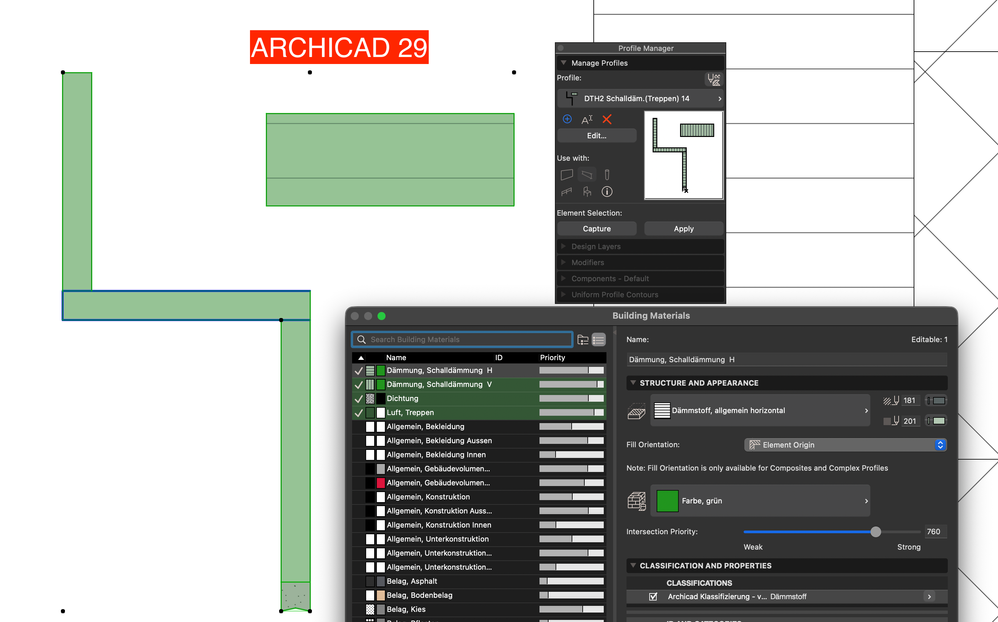Expand the Uniform Profile Contours section
998x622 pixels.
(x=563, y=295)
